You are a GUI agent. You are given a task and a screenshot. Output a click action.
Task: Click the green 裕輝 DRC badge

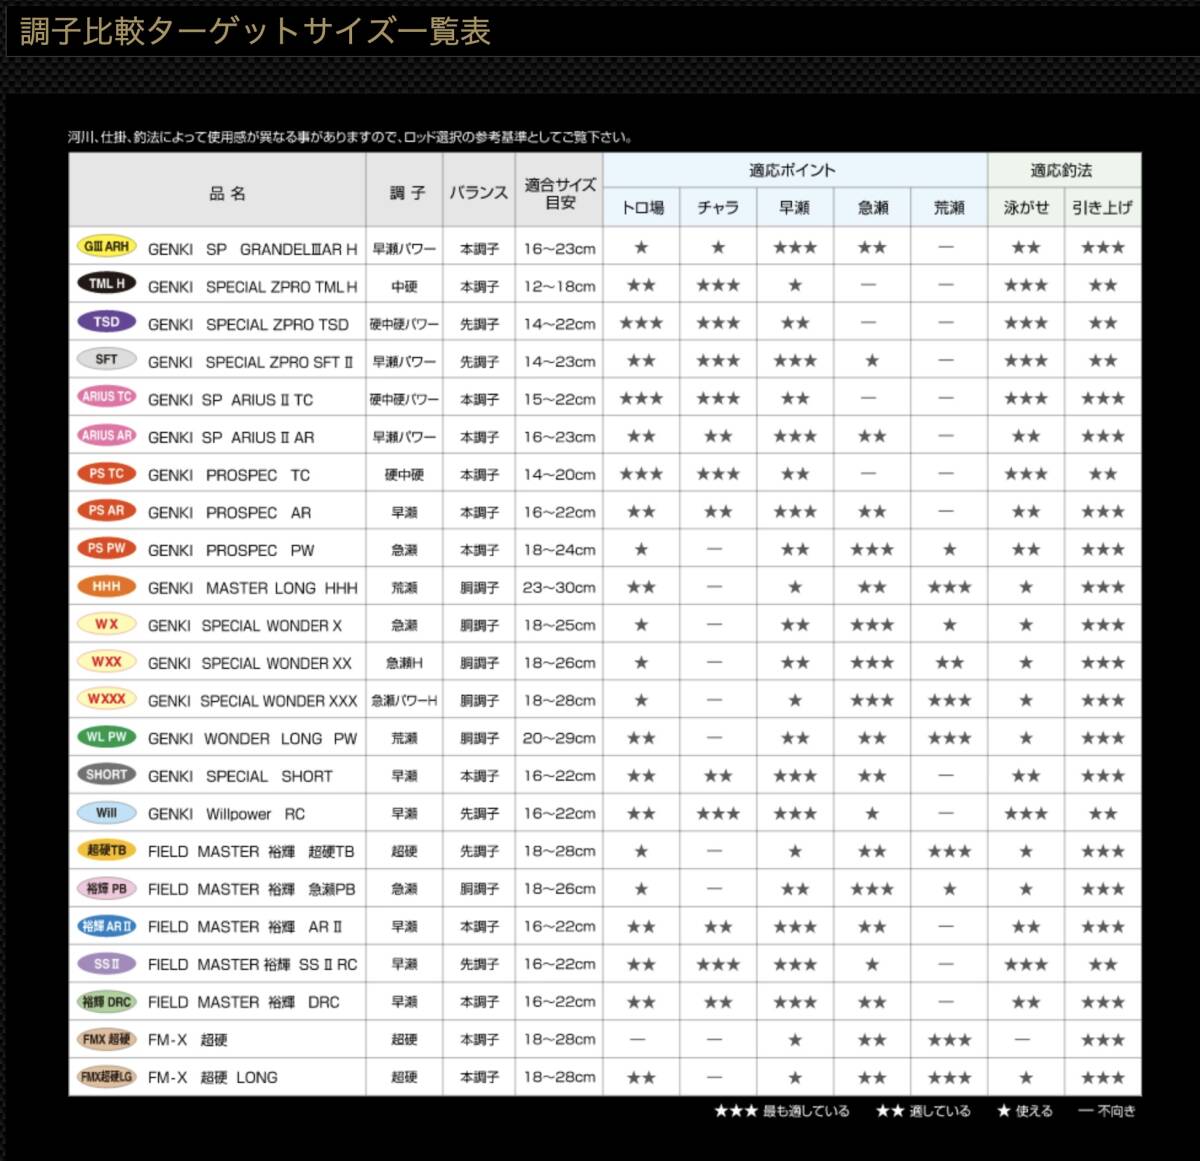point(107,1001)
